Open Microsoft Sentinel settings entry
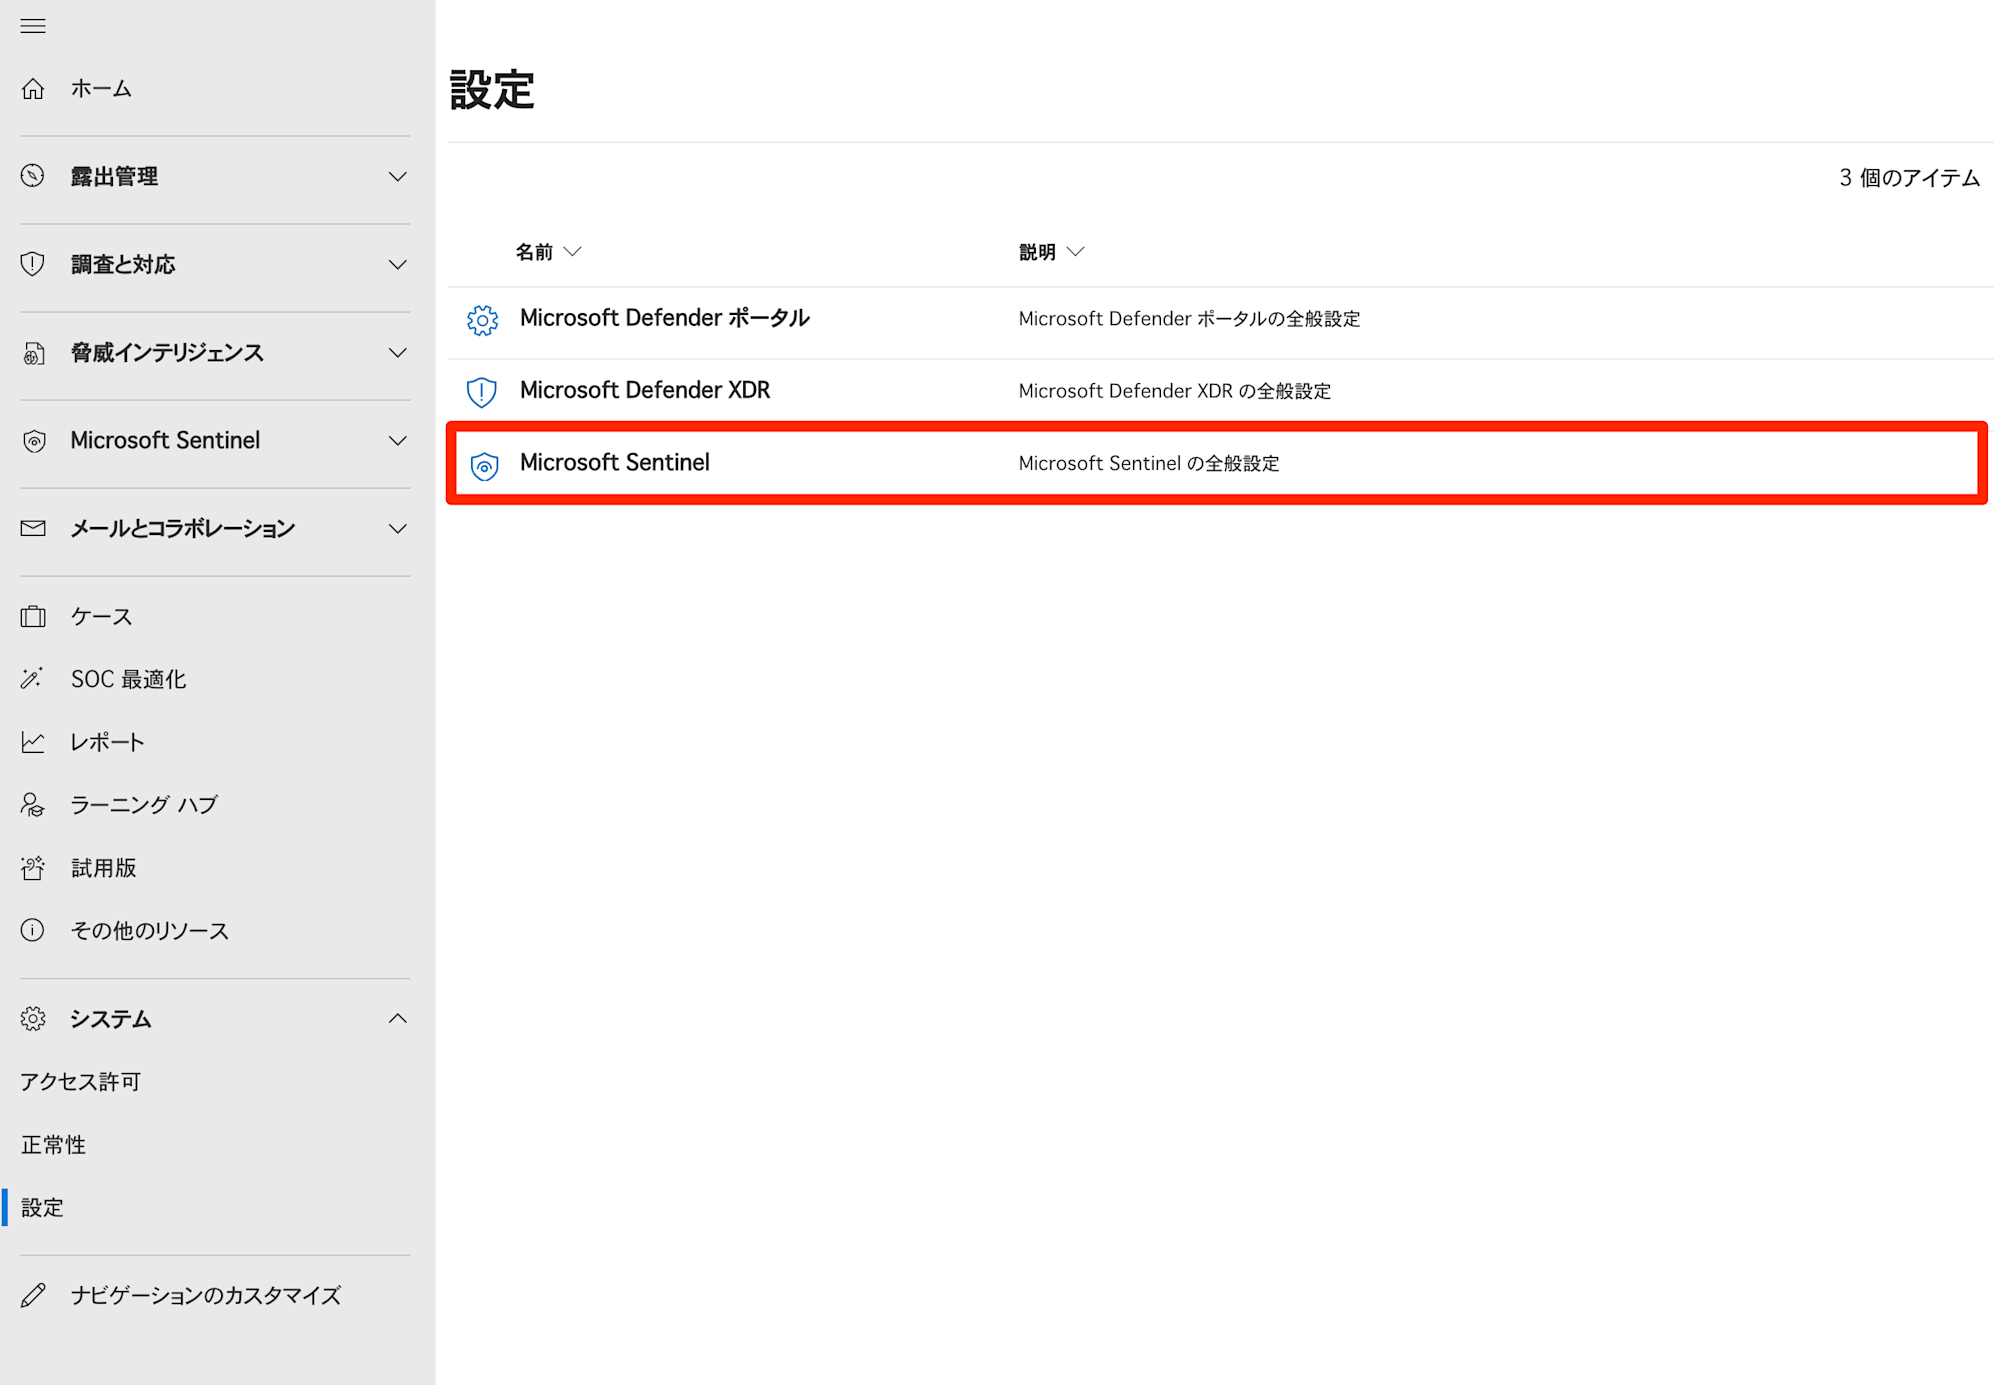The width and height of the screenshot is (2000, 1385). pos(615,462)
